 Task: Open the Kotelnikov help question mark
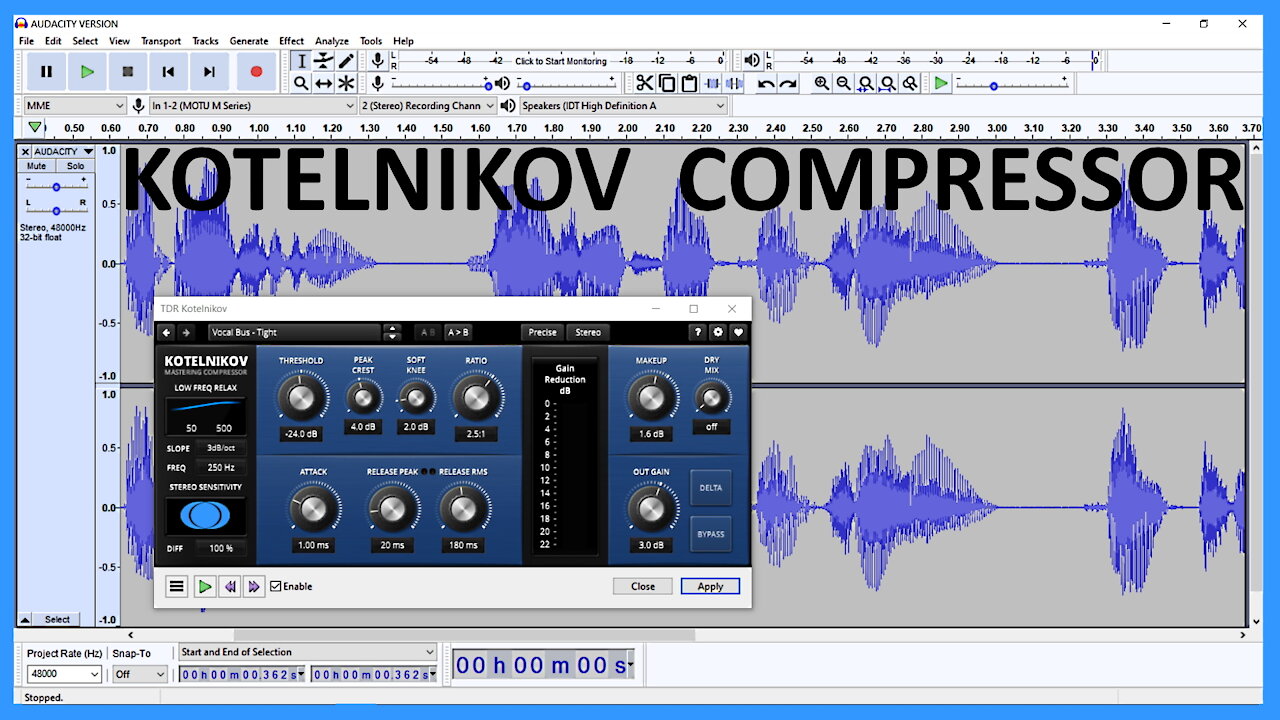click(698, 332)
